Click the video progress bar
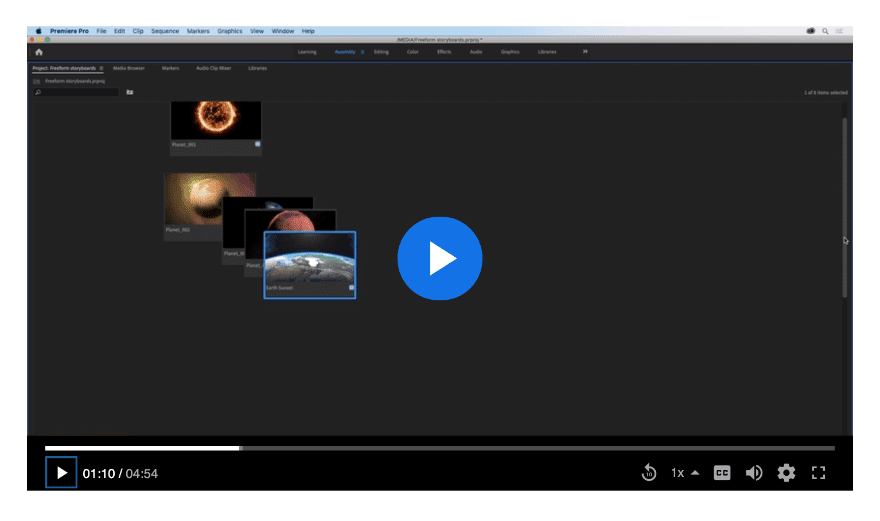The height and width of the screenshot is (521, 880). point(440,448)
